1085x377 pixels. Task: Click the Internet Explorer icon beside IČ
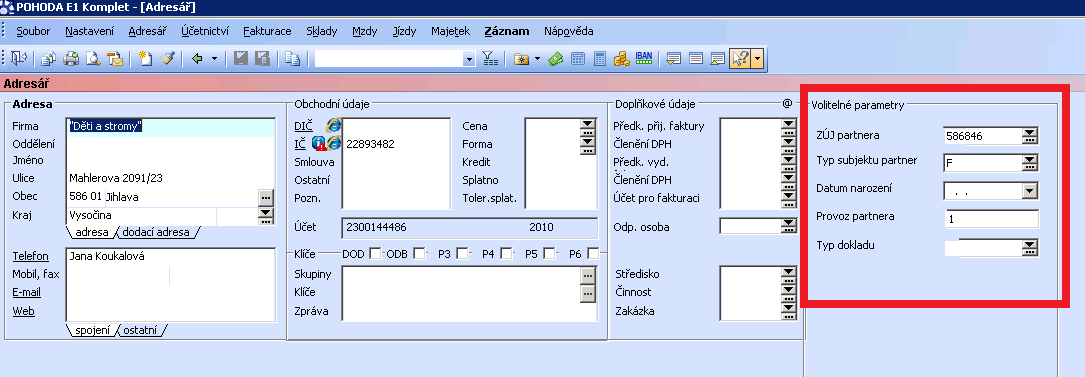click(334, 143)
